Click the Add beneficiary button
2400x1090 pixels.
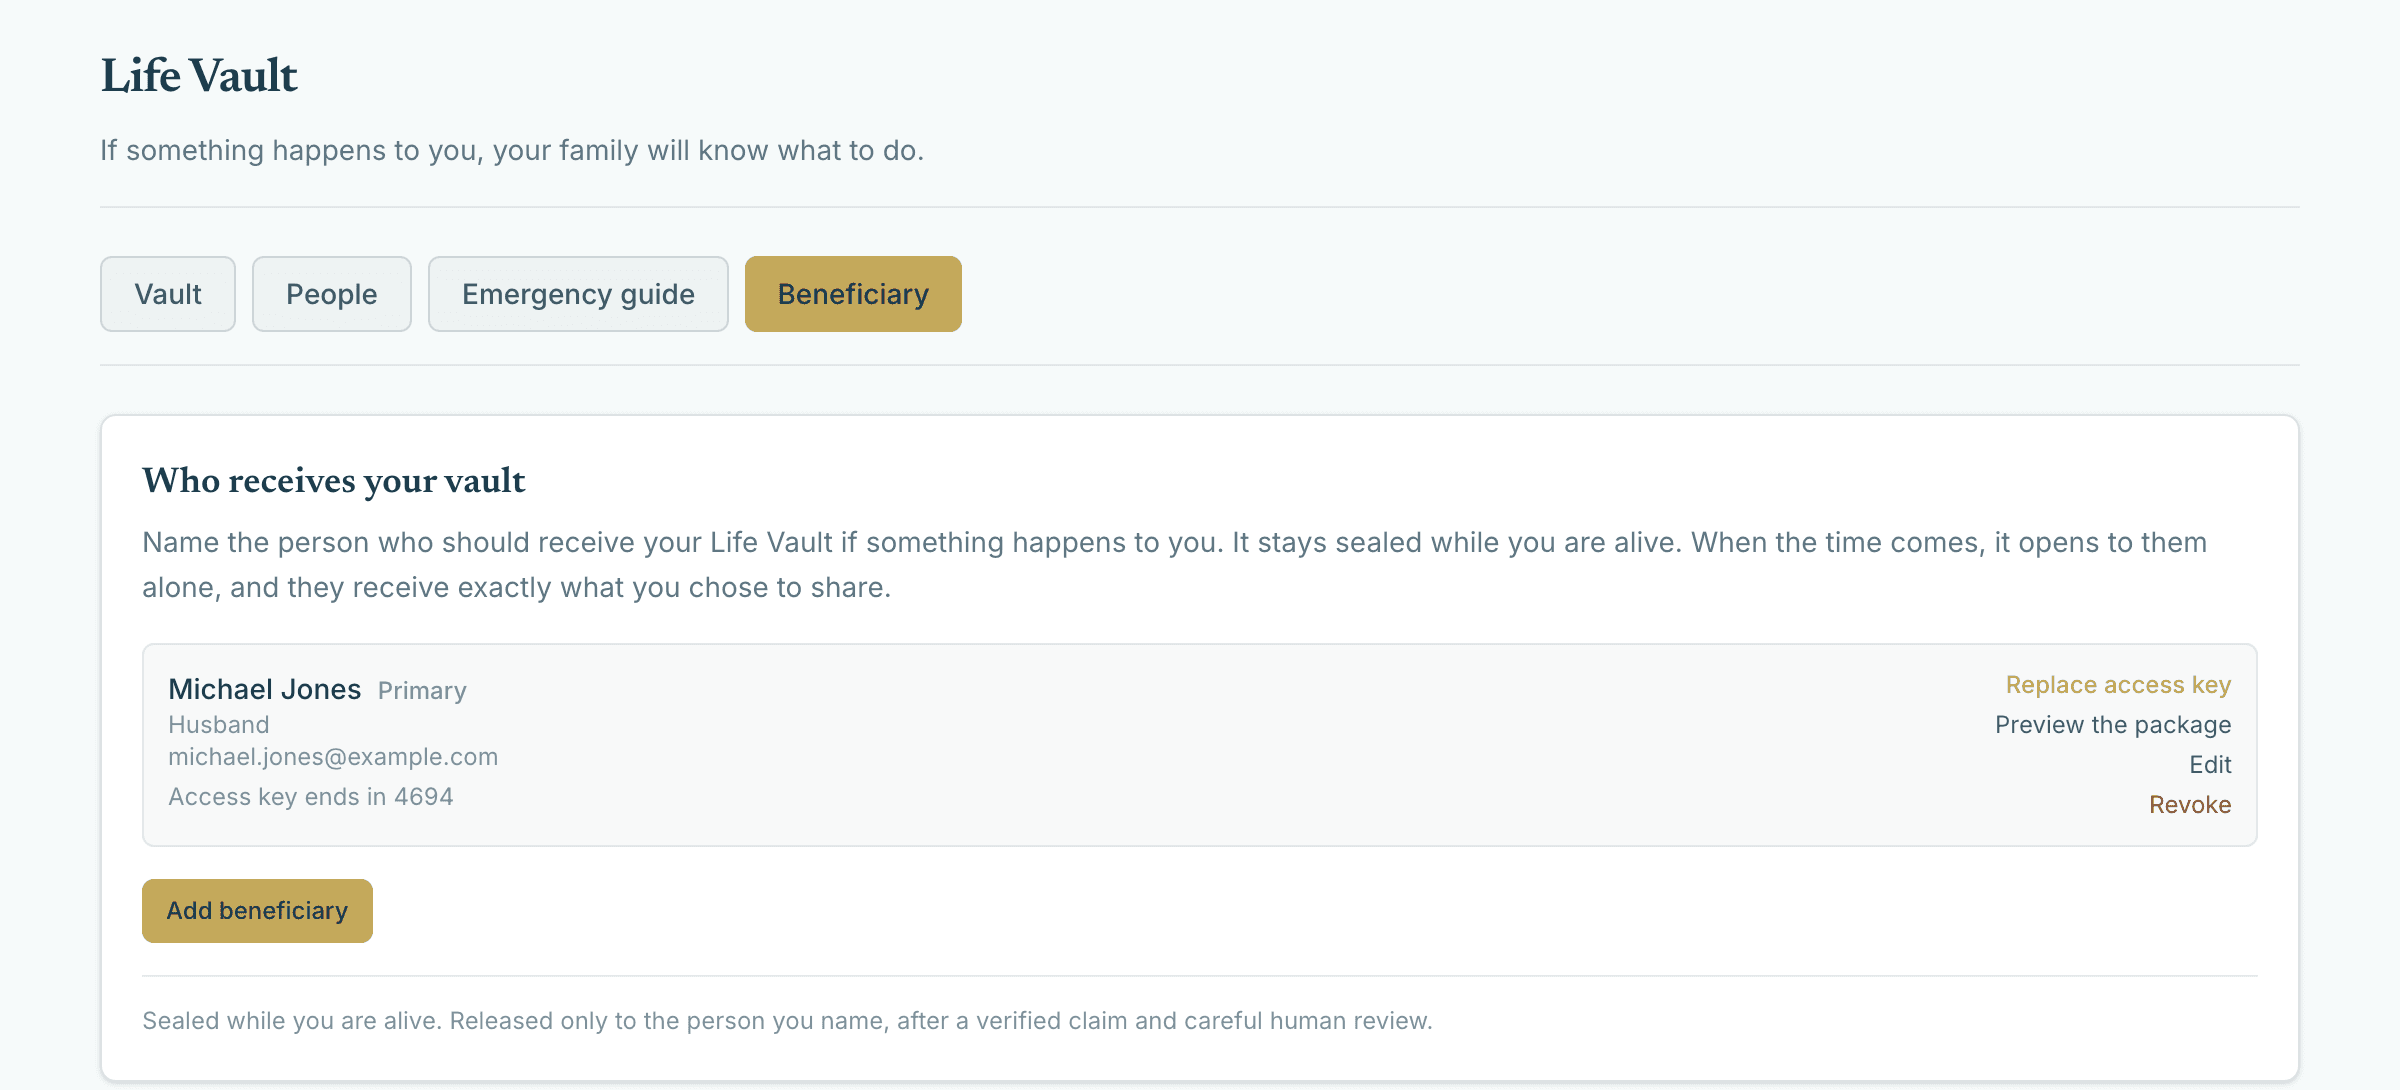(257, 911)
